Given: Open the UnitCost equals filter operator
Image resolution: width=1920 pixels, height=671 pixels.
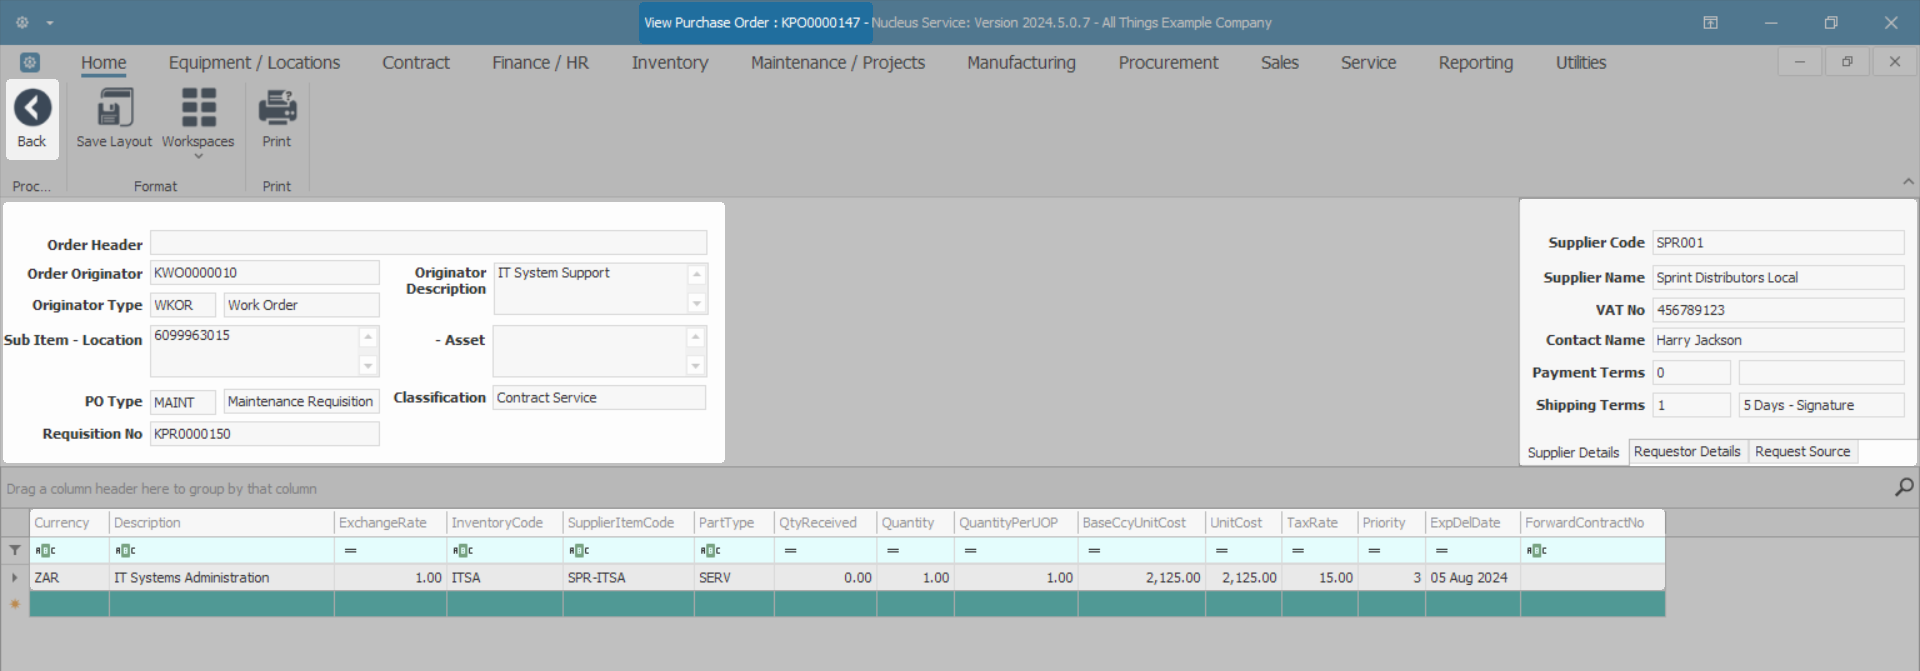Looking at the screenshot, I should [x=1221, y=550].
